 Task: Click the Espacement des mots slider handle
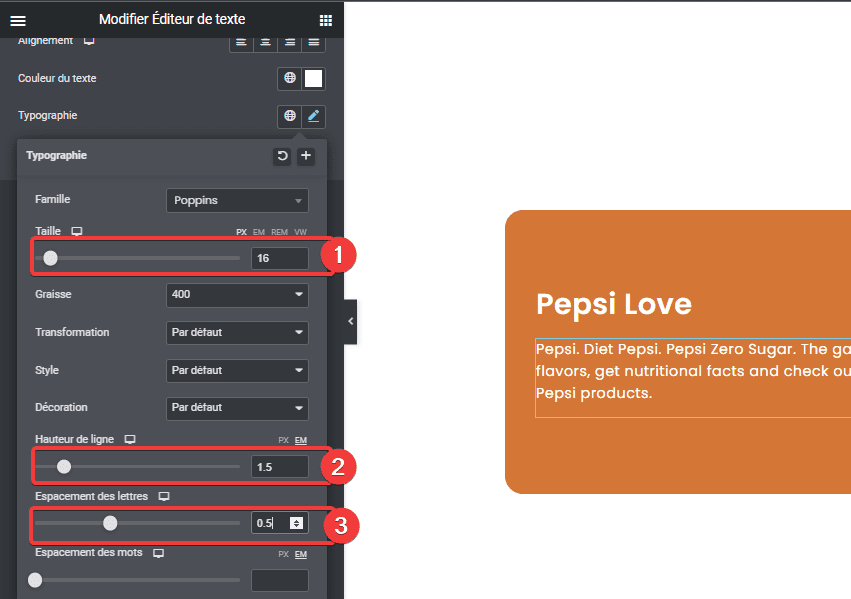[x=35, y=580]
